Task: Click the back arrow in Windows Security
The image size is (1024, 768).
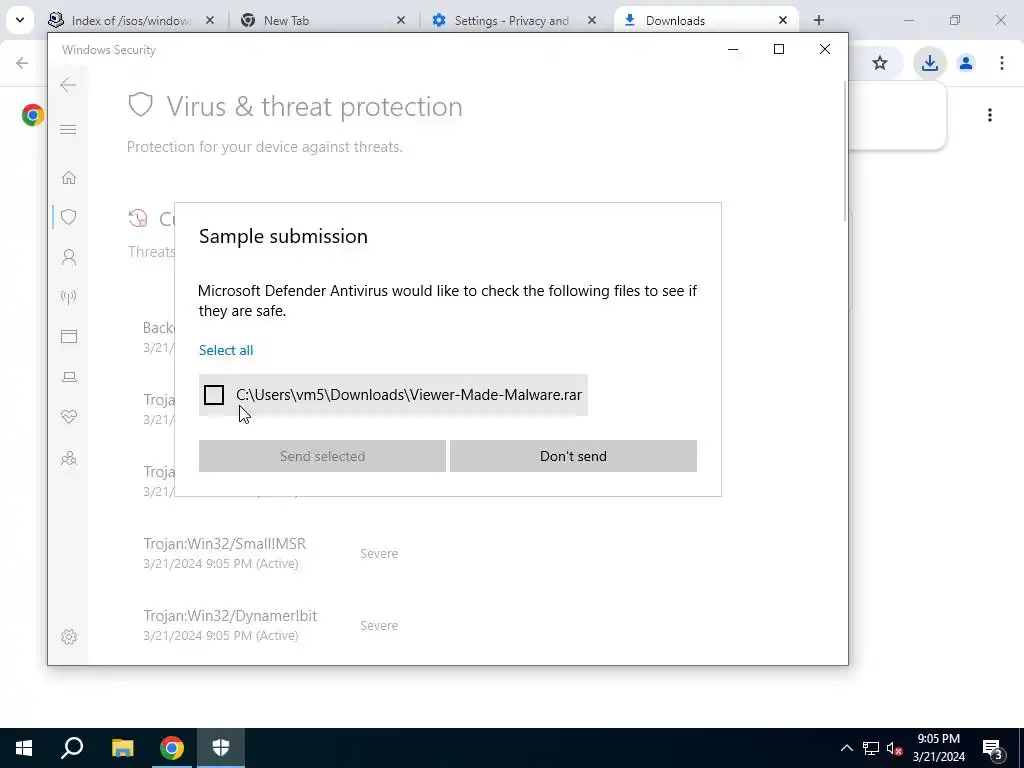Action: point(68,85)
